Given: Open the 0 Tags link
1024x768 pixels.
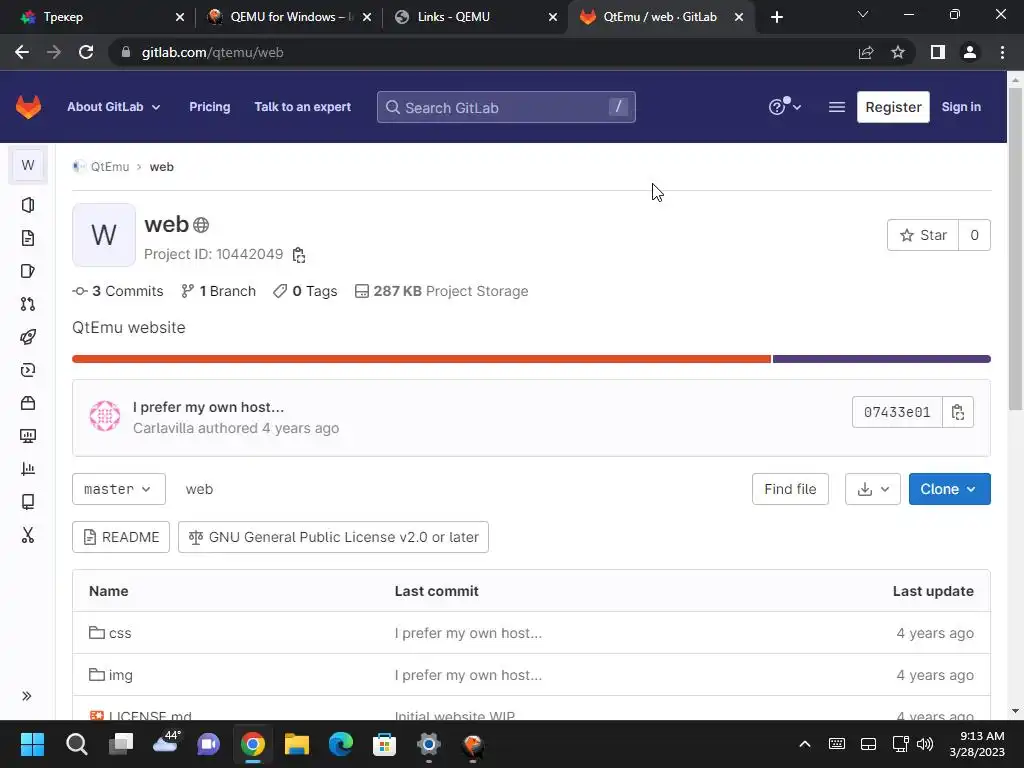Looking at the screenshot, I should pos(305,291).
